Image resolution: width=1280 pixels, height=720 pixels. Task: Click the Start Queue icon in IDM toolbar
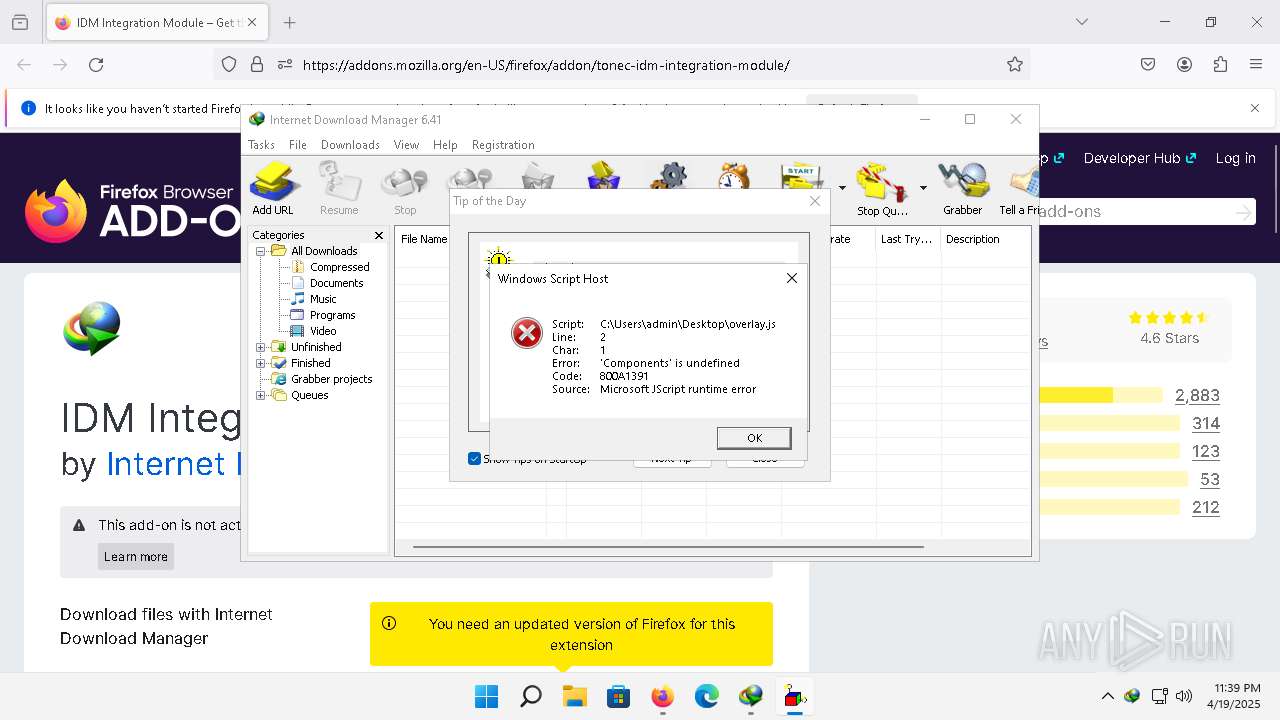pos(803,175)
